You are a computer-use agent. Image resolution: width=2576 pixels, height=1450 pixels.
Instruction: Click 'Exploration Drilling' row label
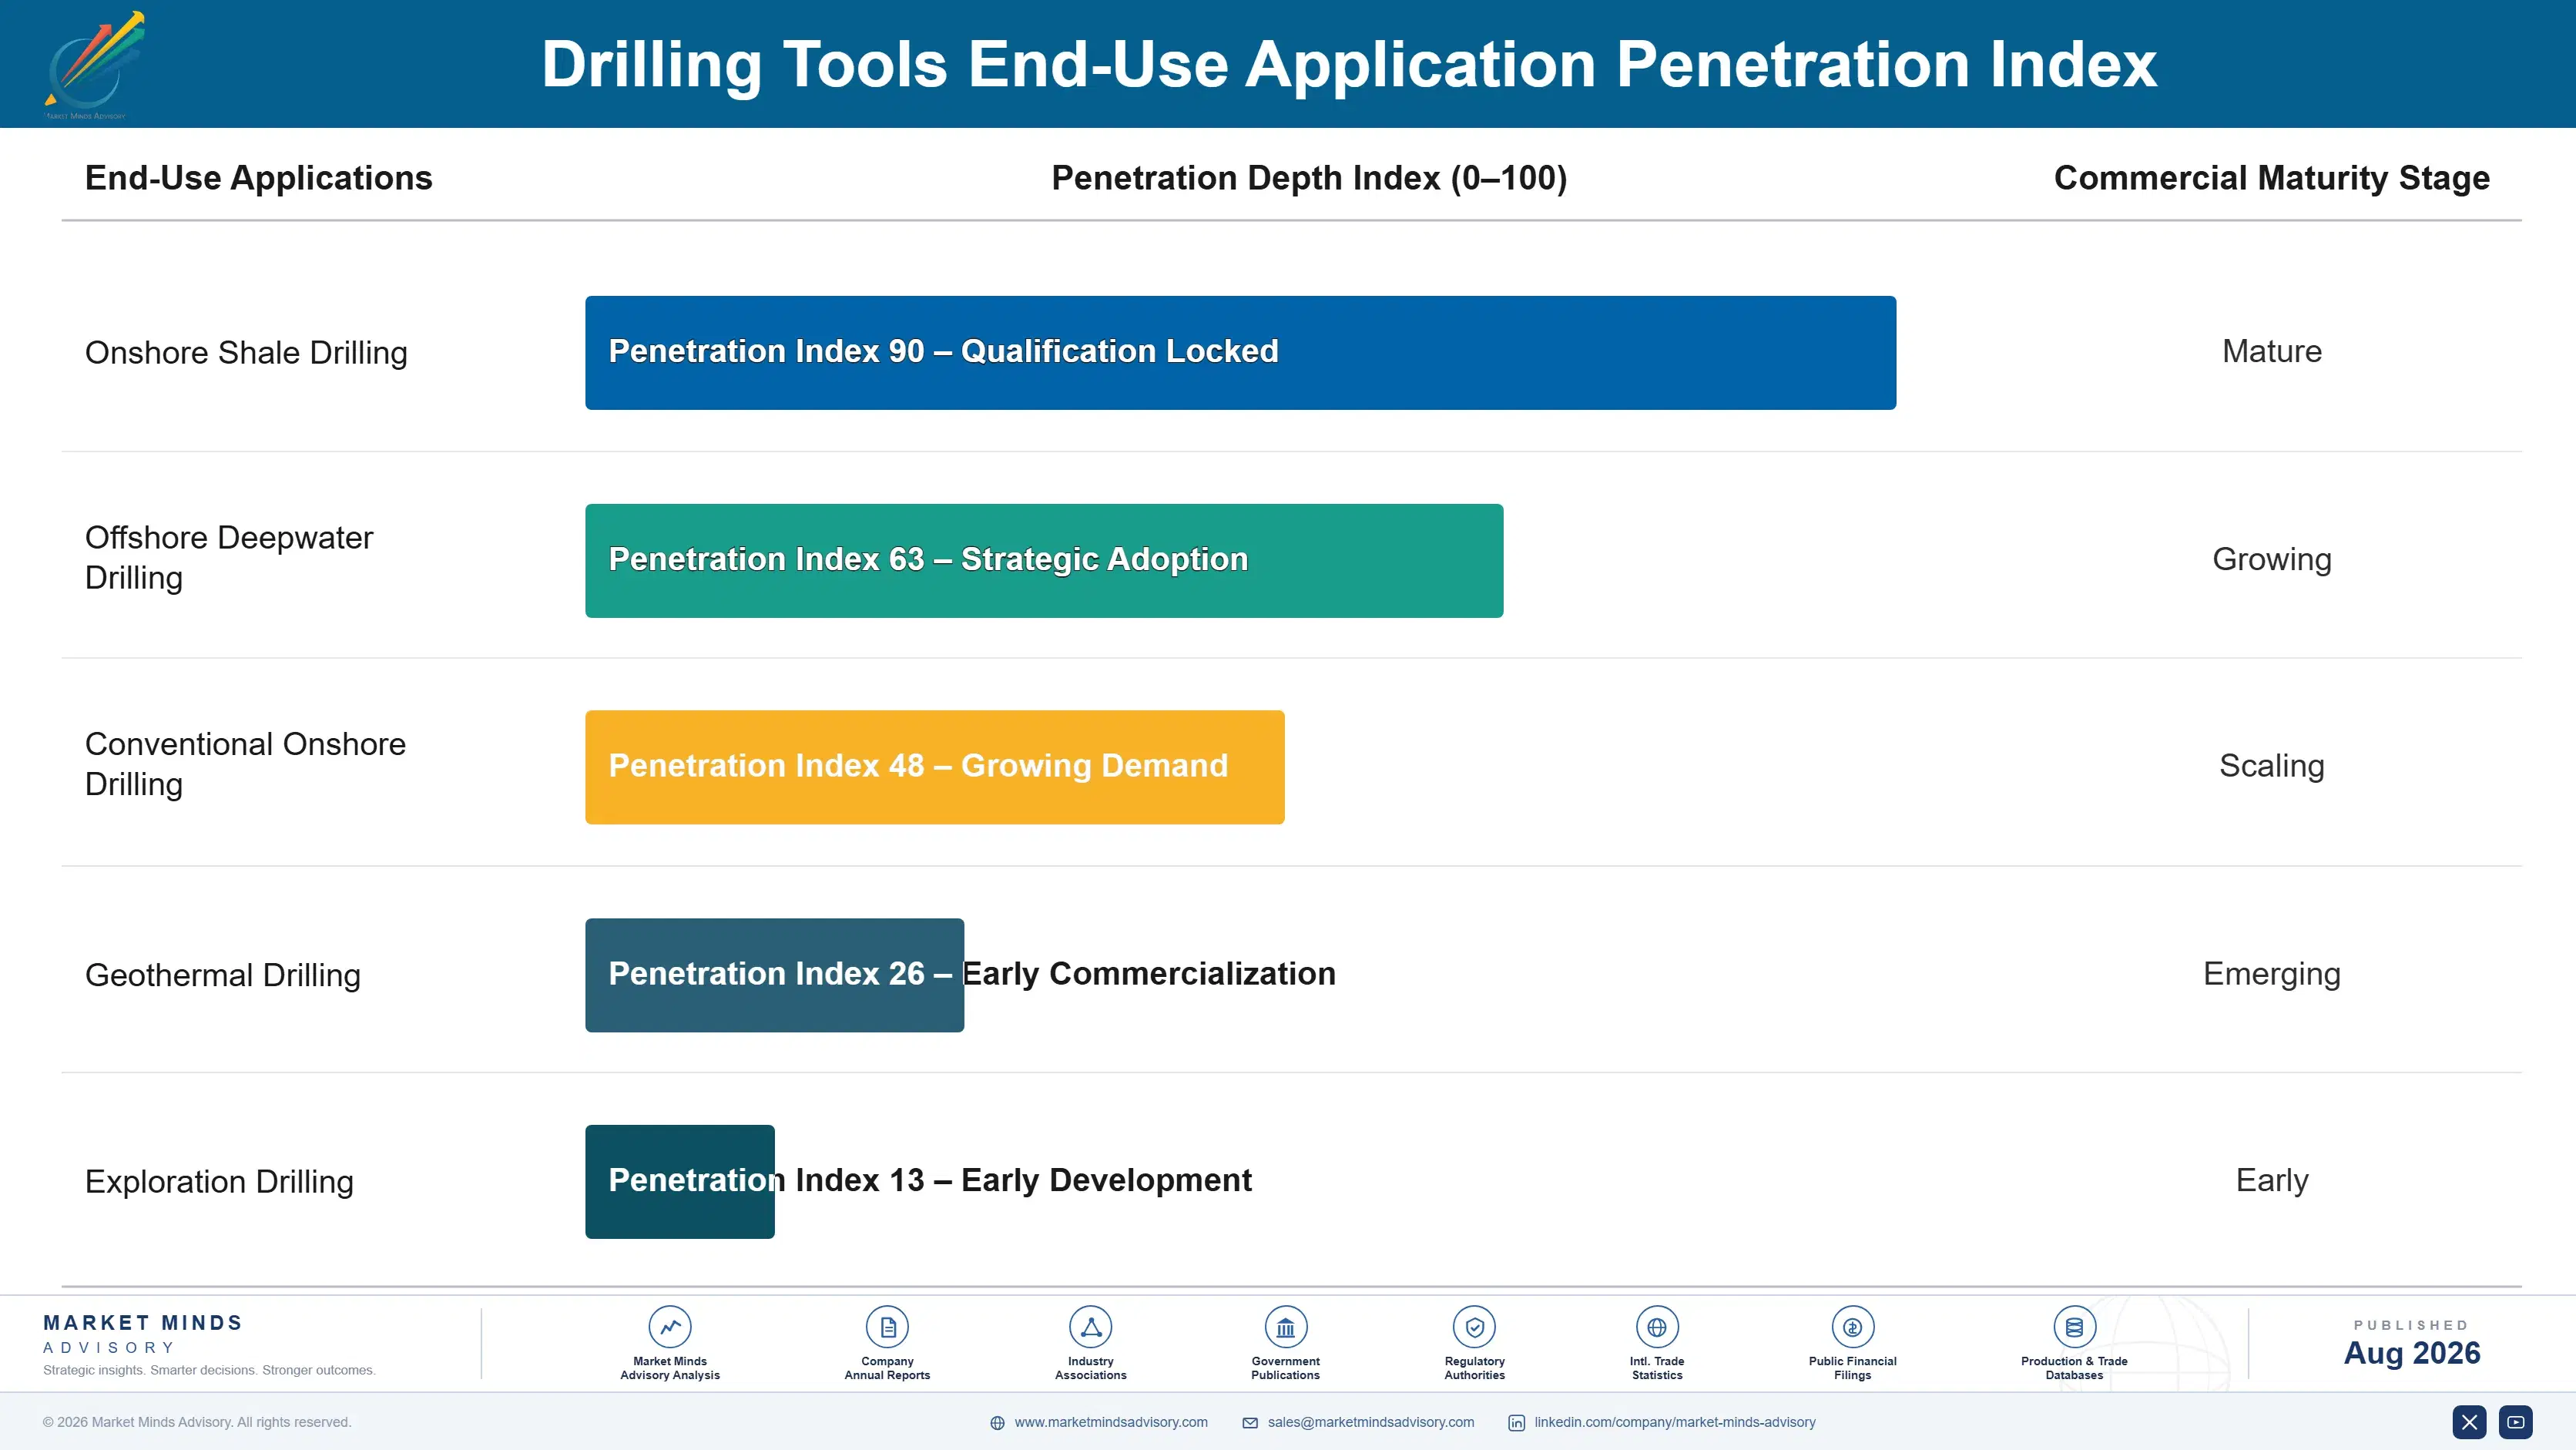(219, 1181)
